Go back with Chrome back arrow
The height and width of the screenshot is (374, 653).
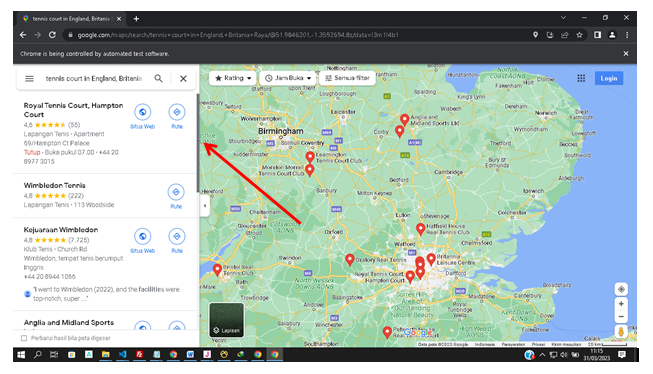[x=23, y=35]
